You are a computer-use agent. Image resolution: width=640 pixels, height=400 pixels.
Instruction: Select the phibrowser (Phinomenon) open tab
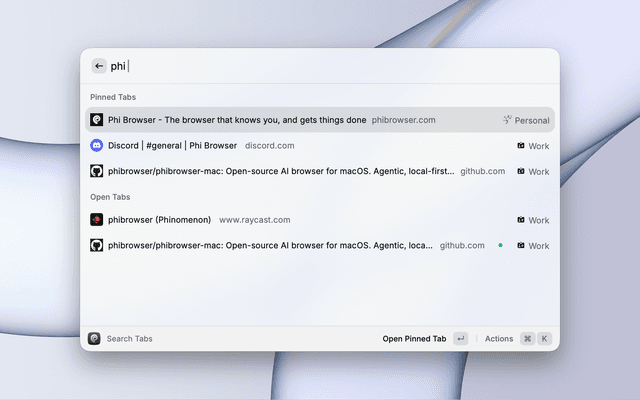[320, 220]
